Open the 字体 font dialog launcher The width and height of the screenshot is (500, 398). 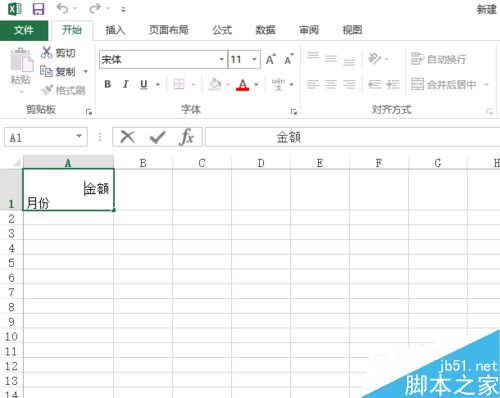[x=294, y=112]
